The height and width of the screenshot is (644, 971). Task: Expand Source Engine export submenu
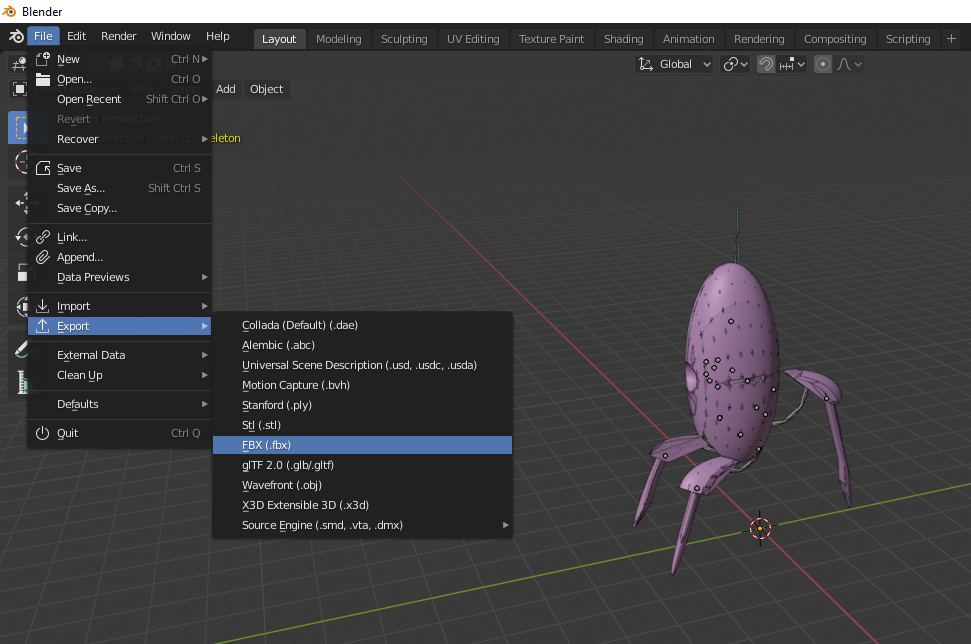pyautogui.click(x=505, y=525)
